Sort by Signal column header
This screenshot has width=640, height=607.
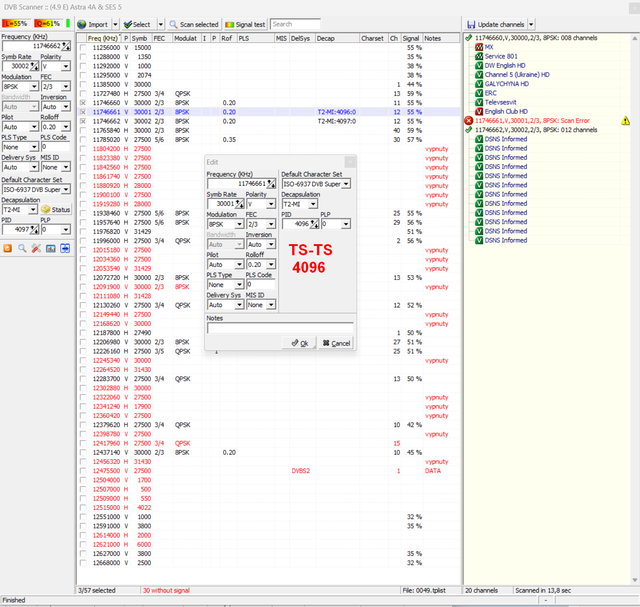pyautogui.click(x=411, y=38)
